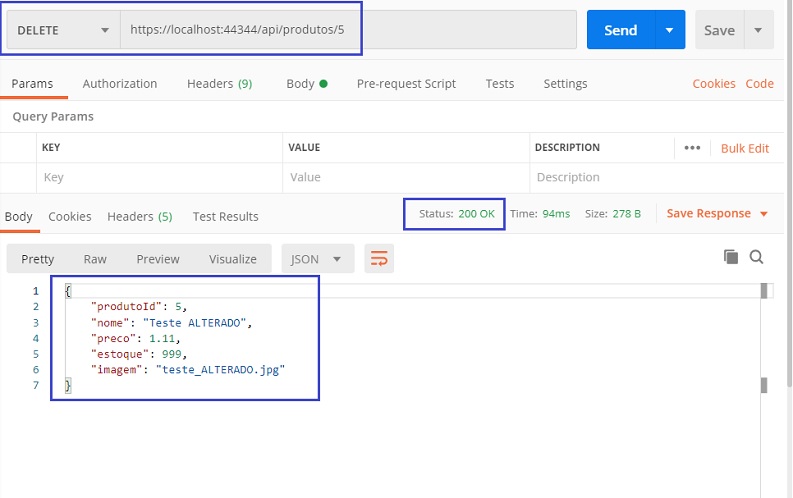Open the response Cookies tab

coord(70,217)
